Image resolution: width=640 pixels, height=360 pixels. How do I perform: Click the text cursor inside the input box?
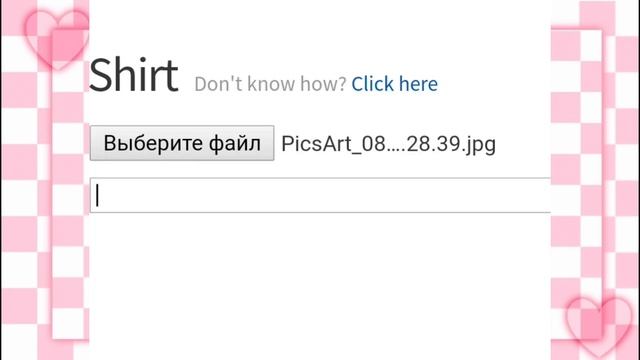pos(97,195)
